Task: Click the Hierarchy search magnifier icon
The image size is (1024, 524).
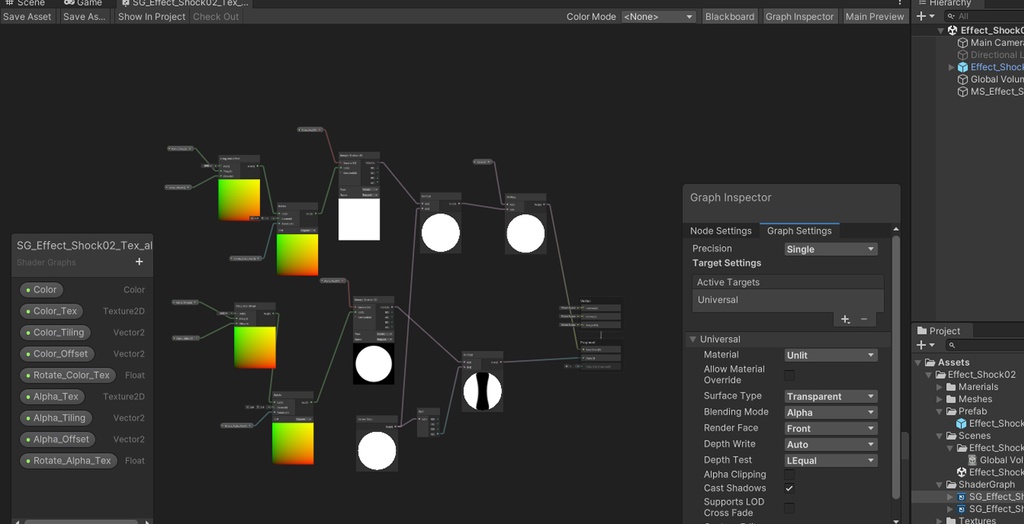Action: click(x=952, y=16)
